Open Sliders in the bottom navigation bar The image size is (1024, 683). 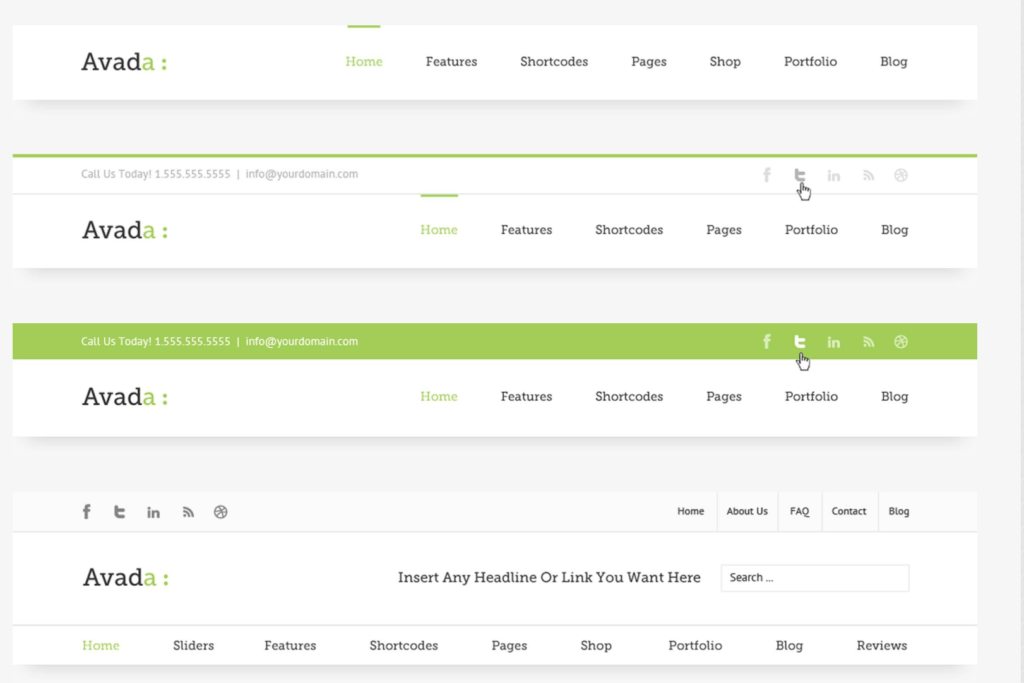193,645
